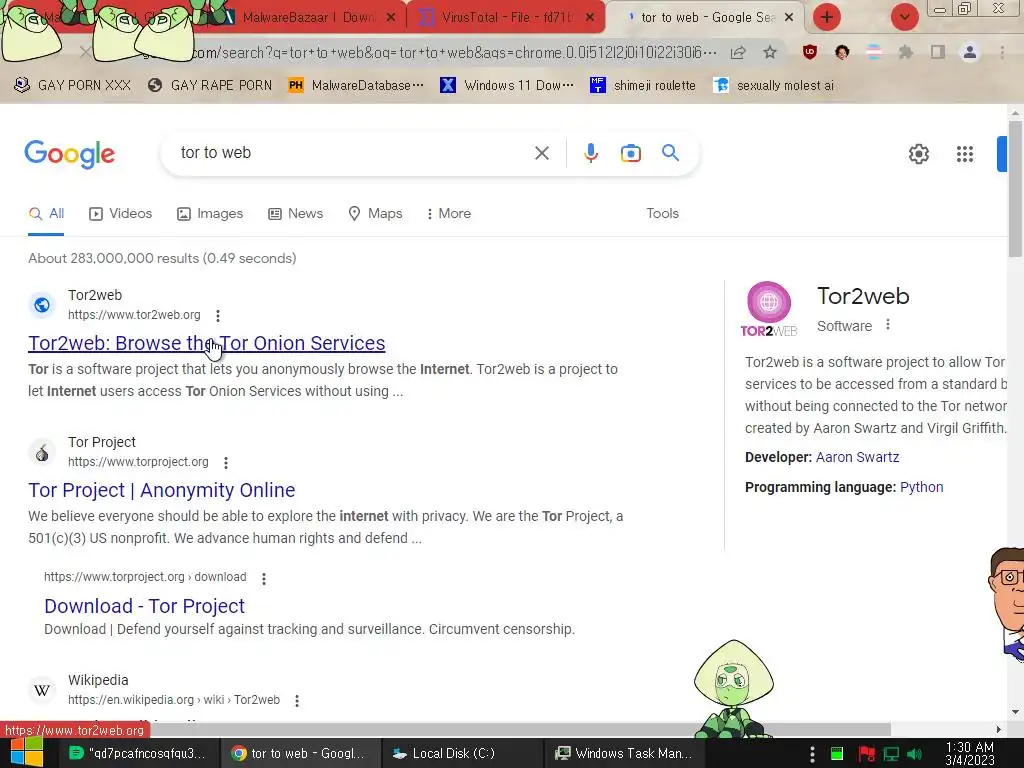Click the Aaron Swartz developer link
Viewport: 1024px width, 768px height.
tap(857, 457)
